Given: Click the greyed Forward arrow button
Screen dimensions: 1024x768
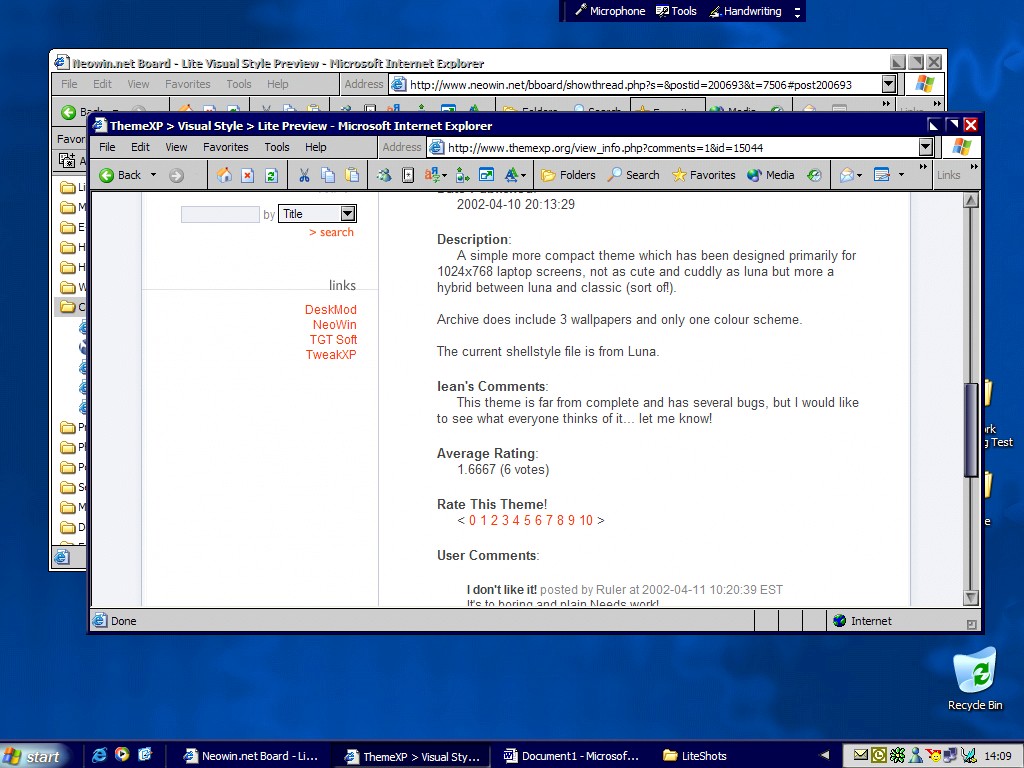Looking at the screenshot, I should tap(176, 175).
